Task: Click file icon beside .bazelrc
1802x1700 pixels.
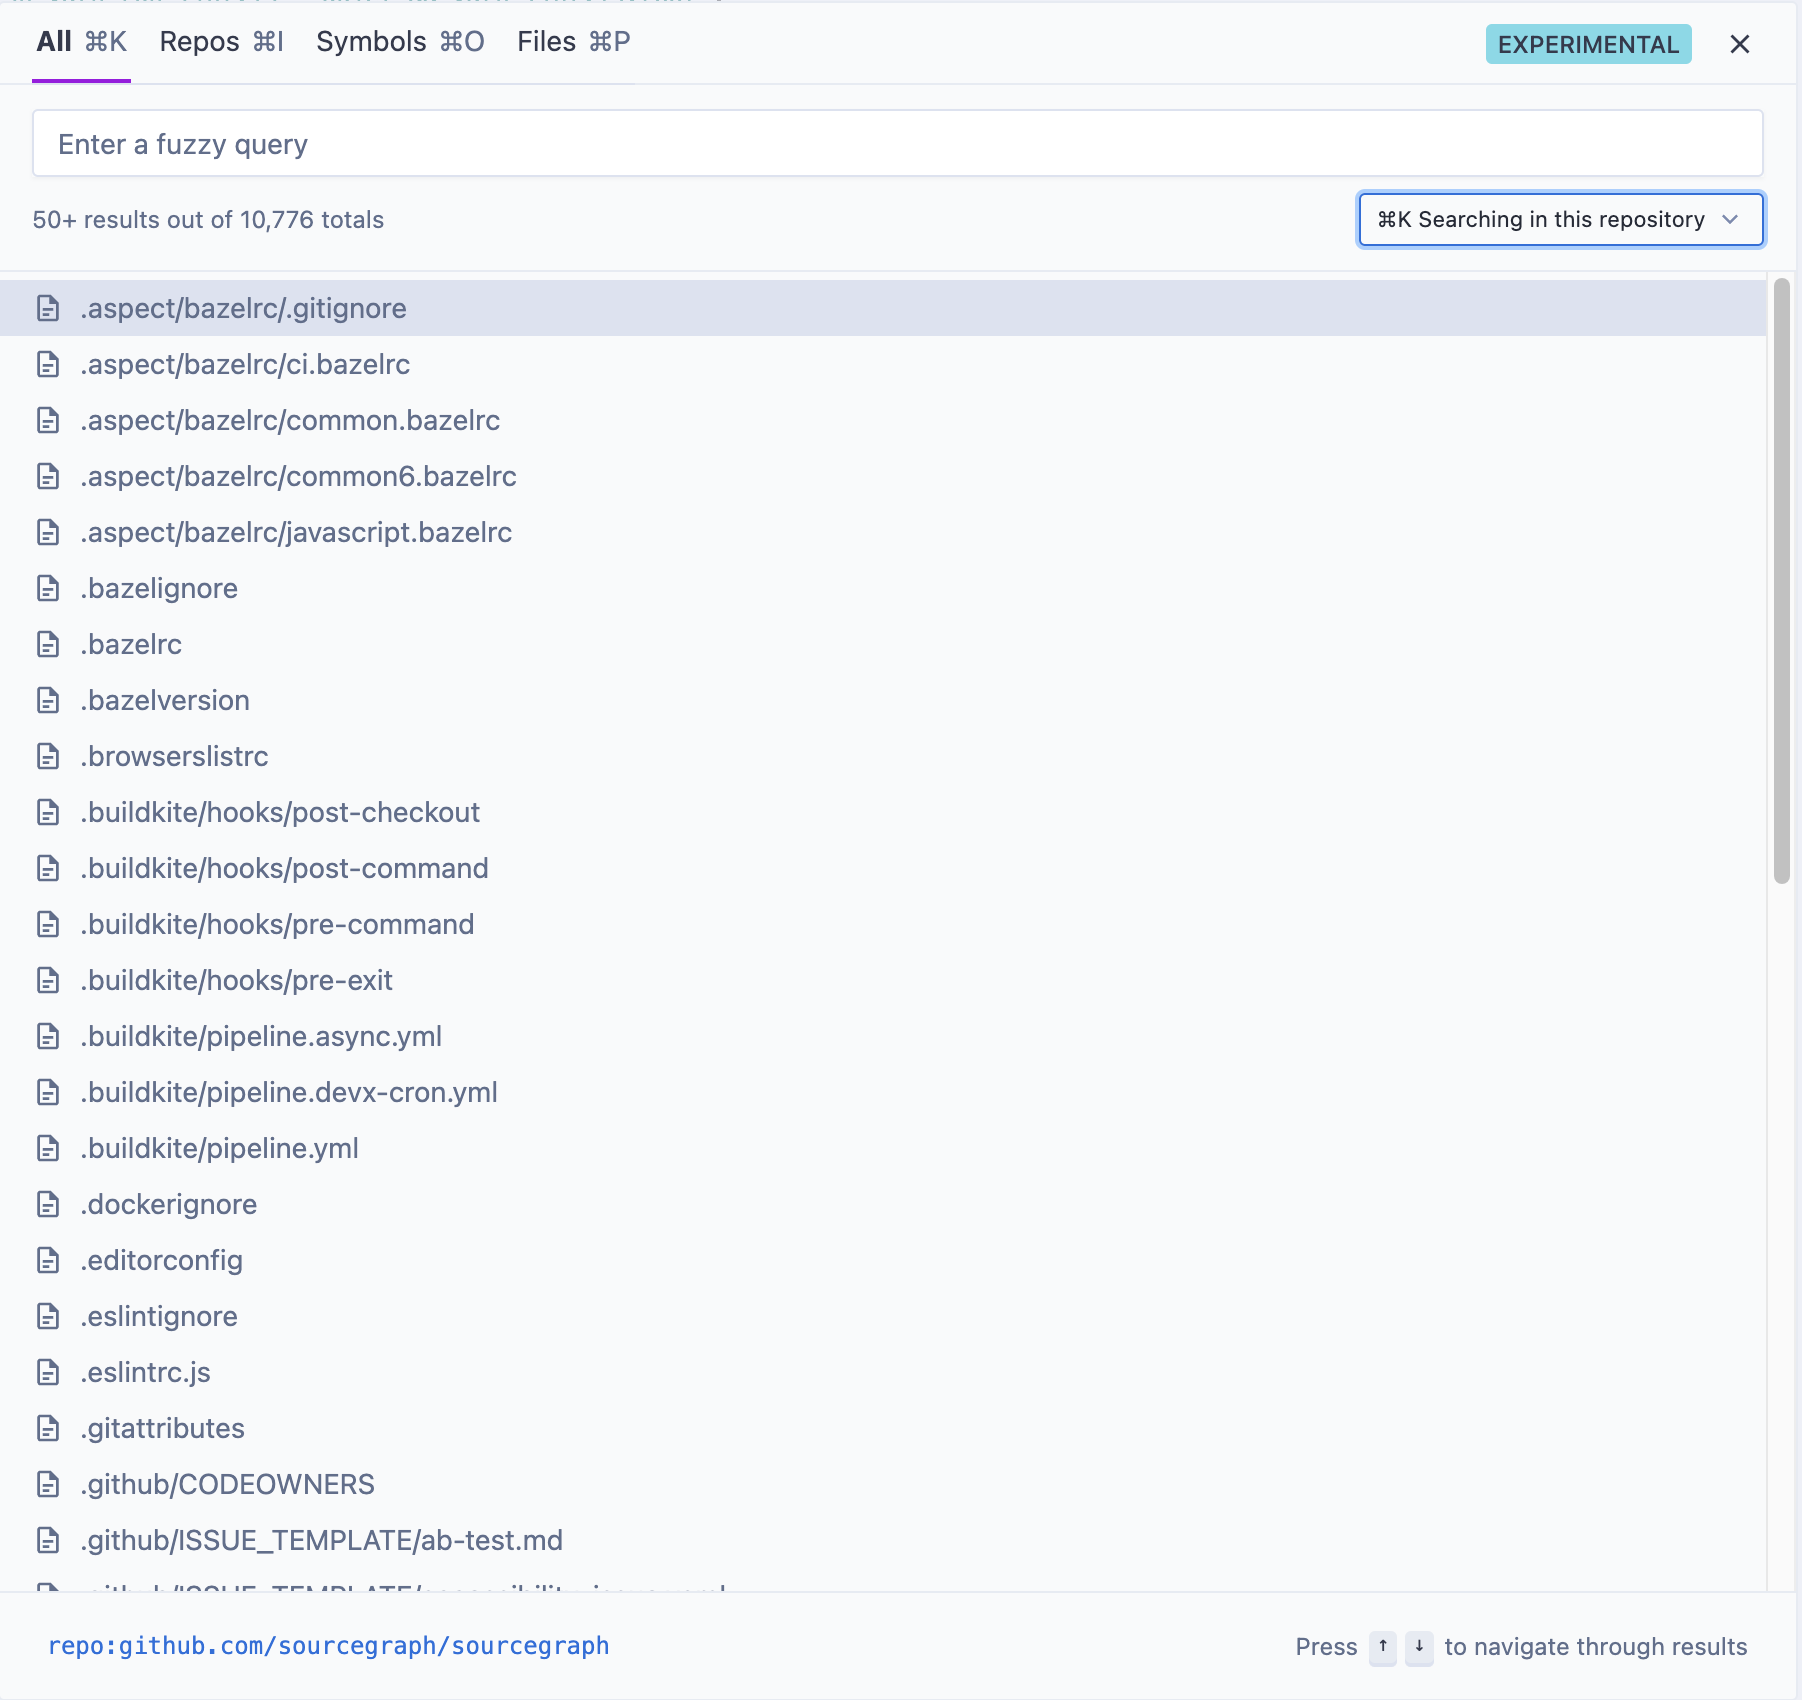Action: pyautogui.click(x=48, y=644)
